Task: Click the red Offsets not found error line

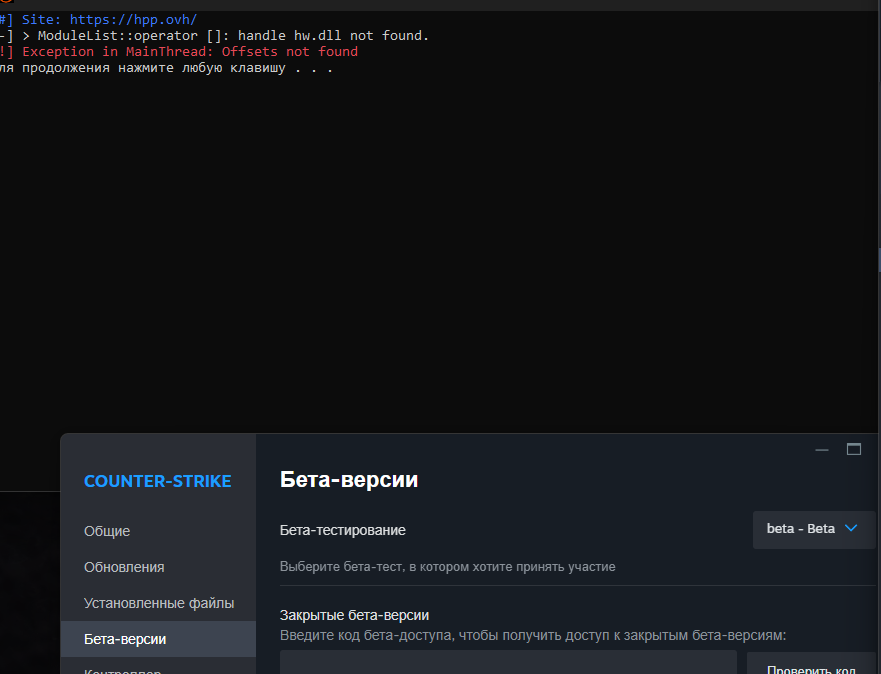Action: click(x=189, y=51)
